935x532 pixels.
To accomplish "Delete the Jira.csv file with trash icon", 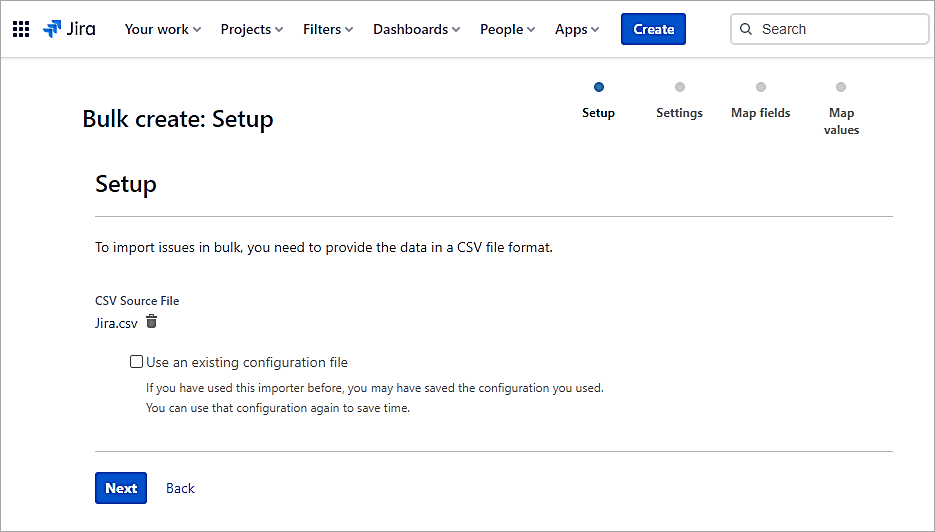I will coord(152,322).
